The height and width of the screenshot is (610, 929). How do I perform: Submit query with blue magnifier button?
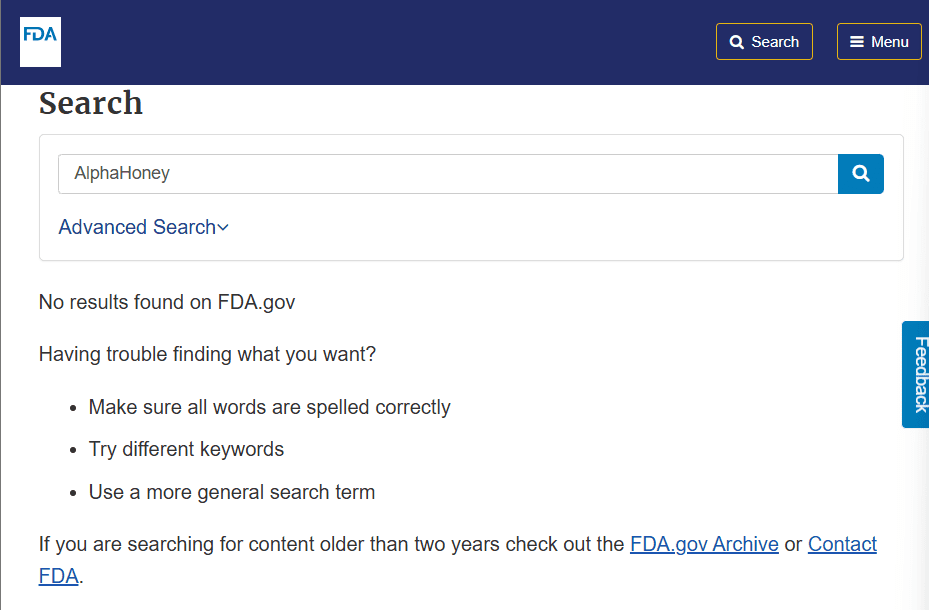[861, 174]
